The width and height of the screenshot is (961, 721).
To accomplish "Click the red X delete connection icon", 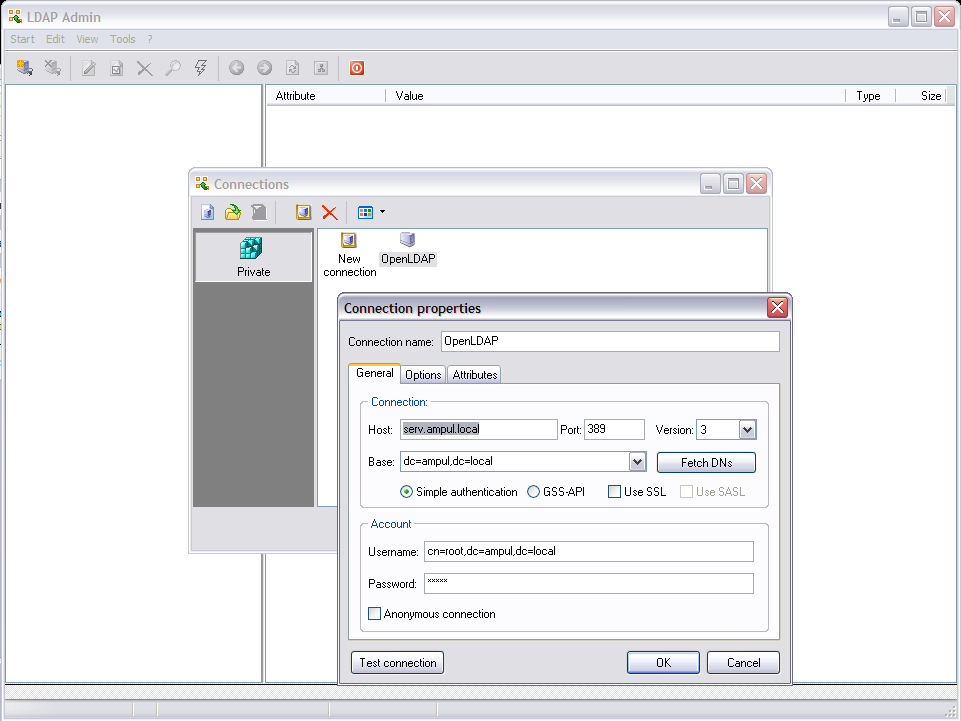I will click(329, 212).
